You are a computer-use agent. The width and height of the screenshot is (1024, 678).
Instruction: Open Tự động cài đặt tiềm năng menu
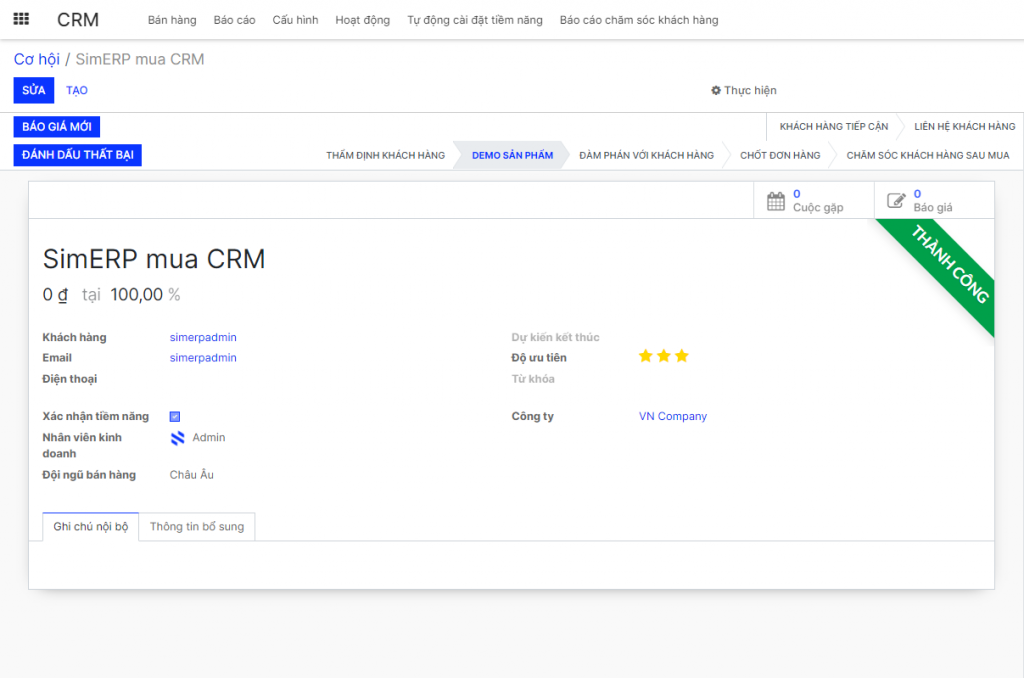point(475,20)
